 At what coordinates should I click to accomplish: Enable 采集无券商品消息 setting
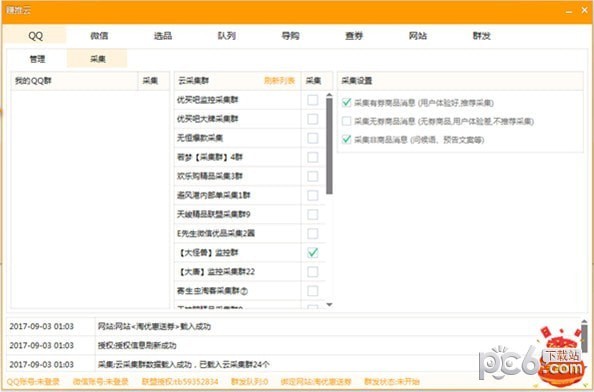coord(346,121)
